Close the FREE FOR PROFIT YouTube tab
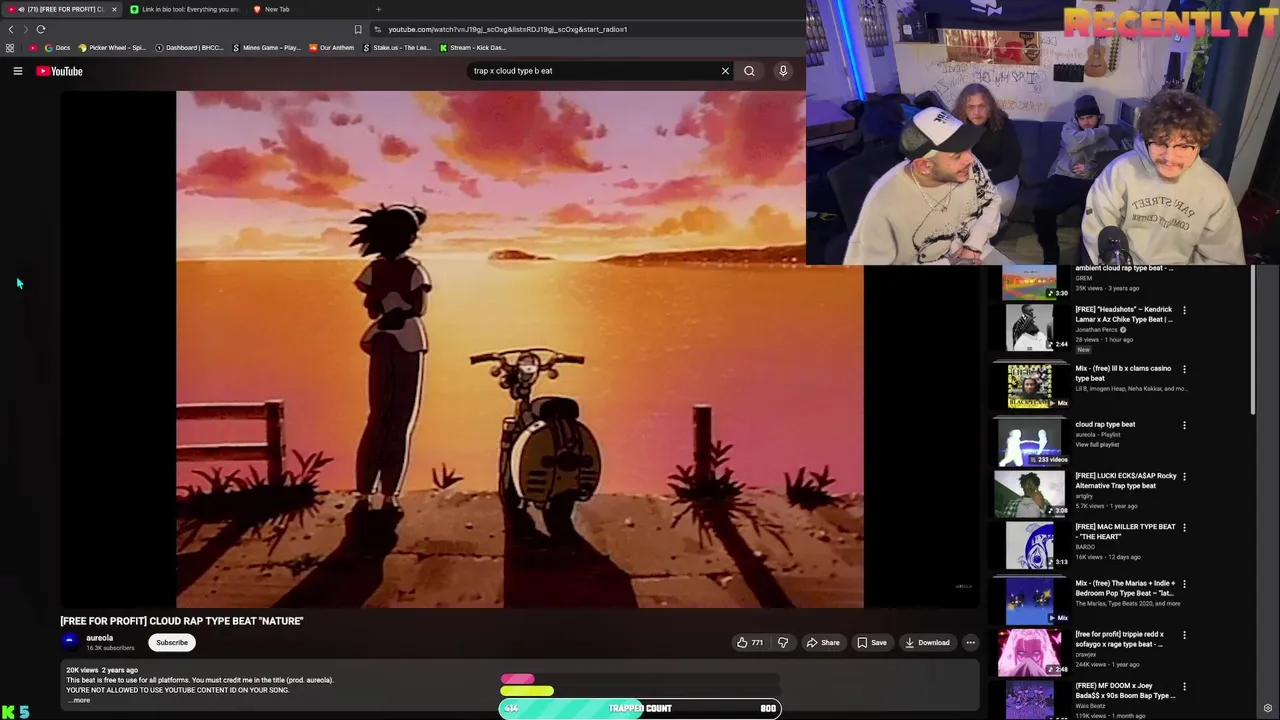1280x720 pixels. [x=114, y=9]
